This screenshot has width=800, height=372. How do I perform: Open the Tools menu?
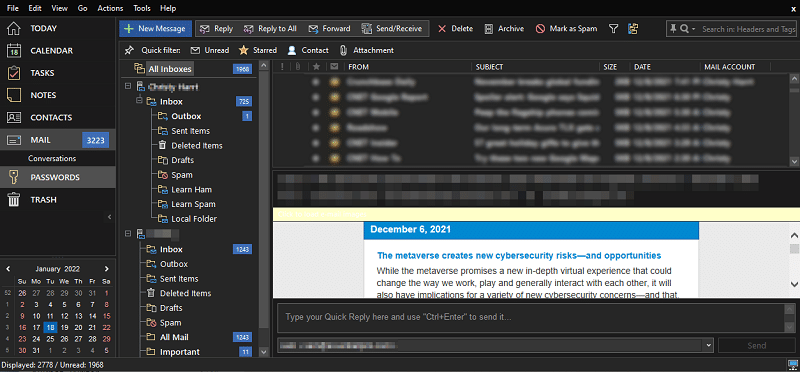[142, 8]
